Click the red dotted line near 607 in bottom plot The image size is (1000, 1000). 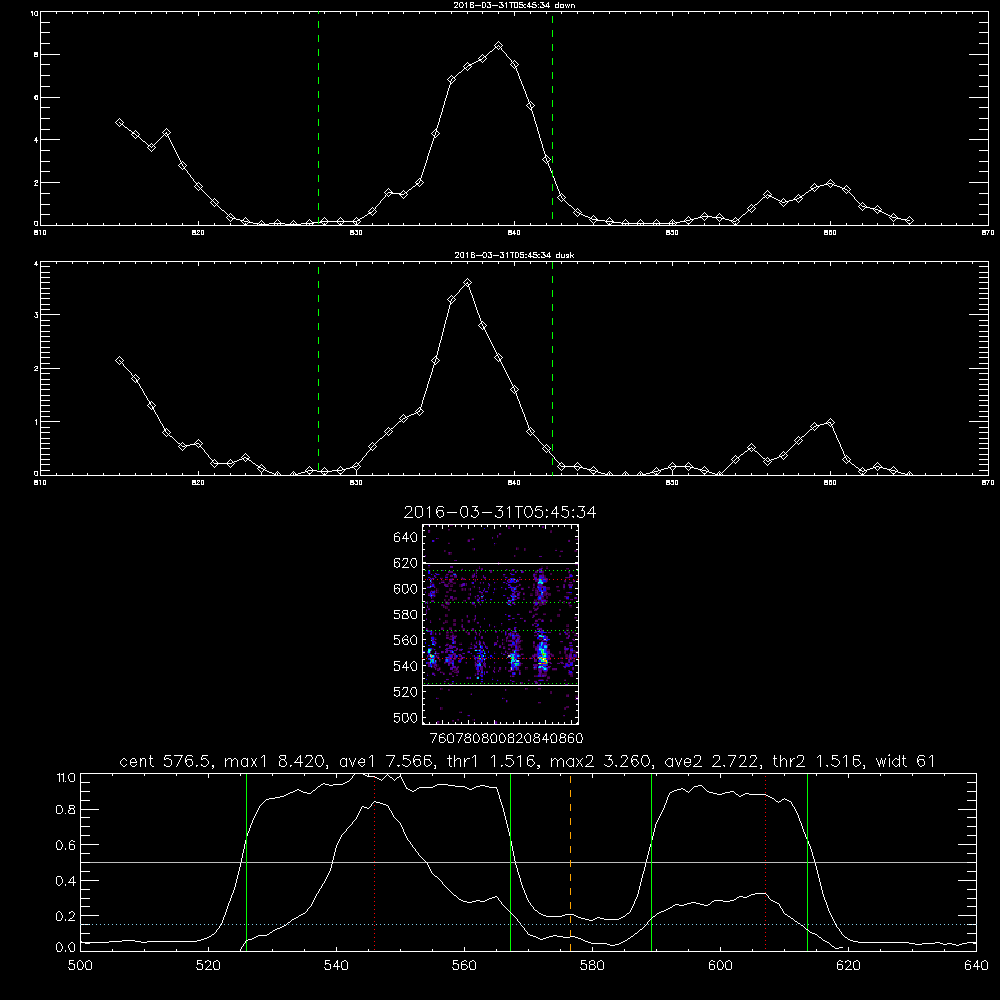point(765,861)
